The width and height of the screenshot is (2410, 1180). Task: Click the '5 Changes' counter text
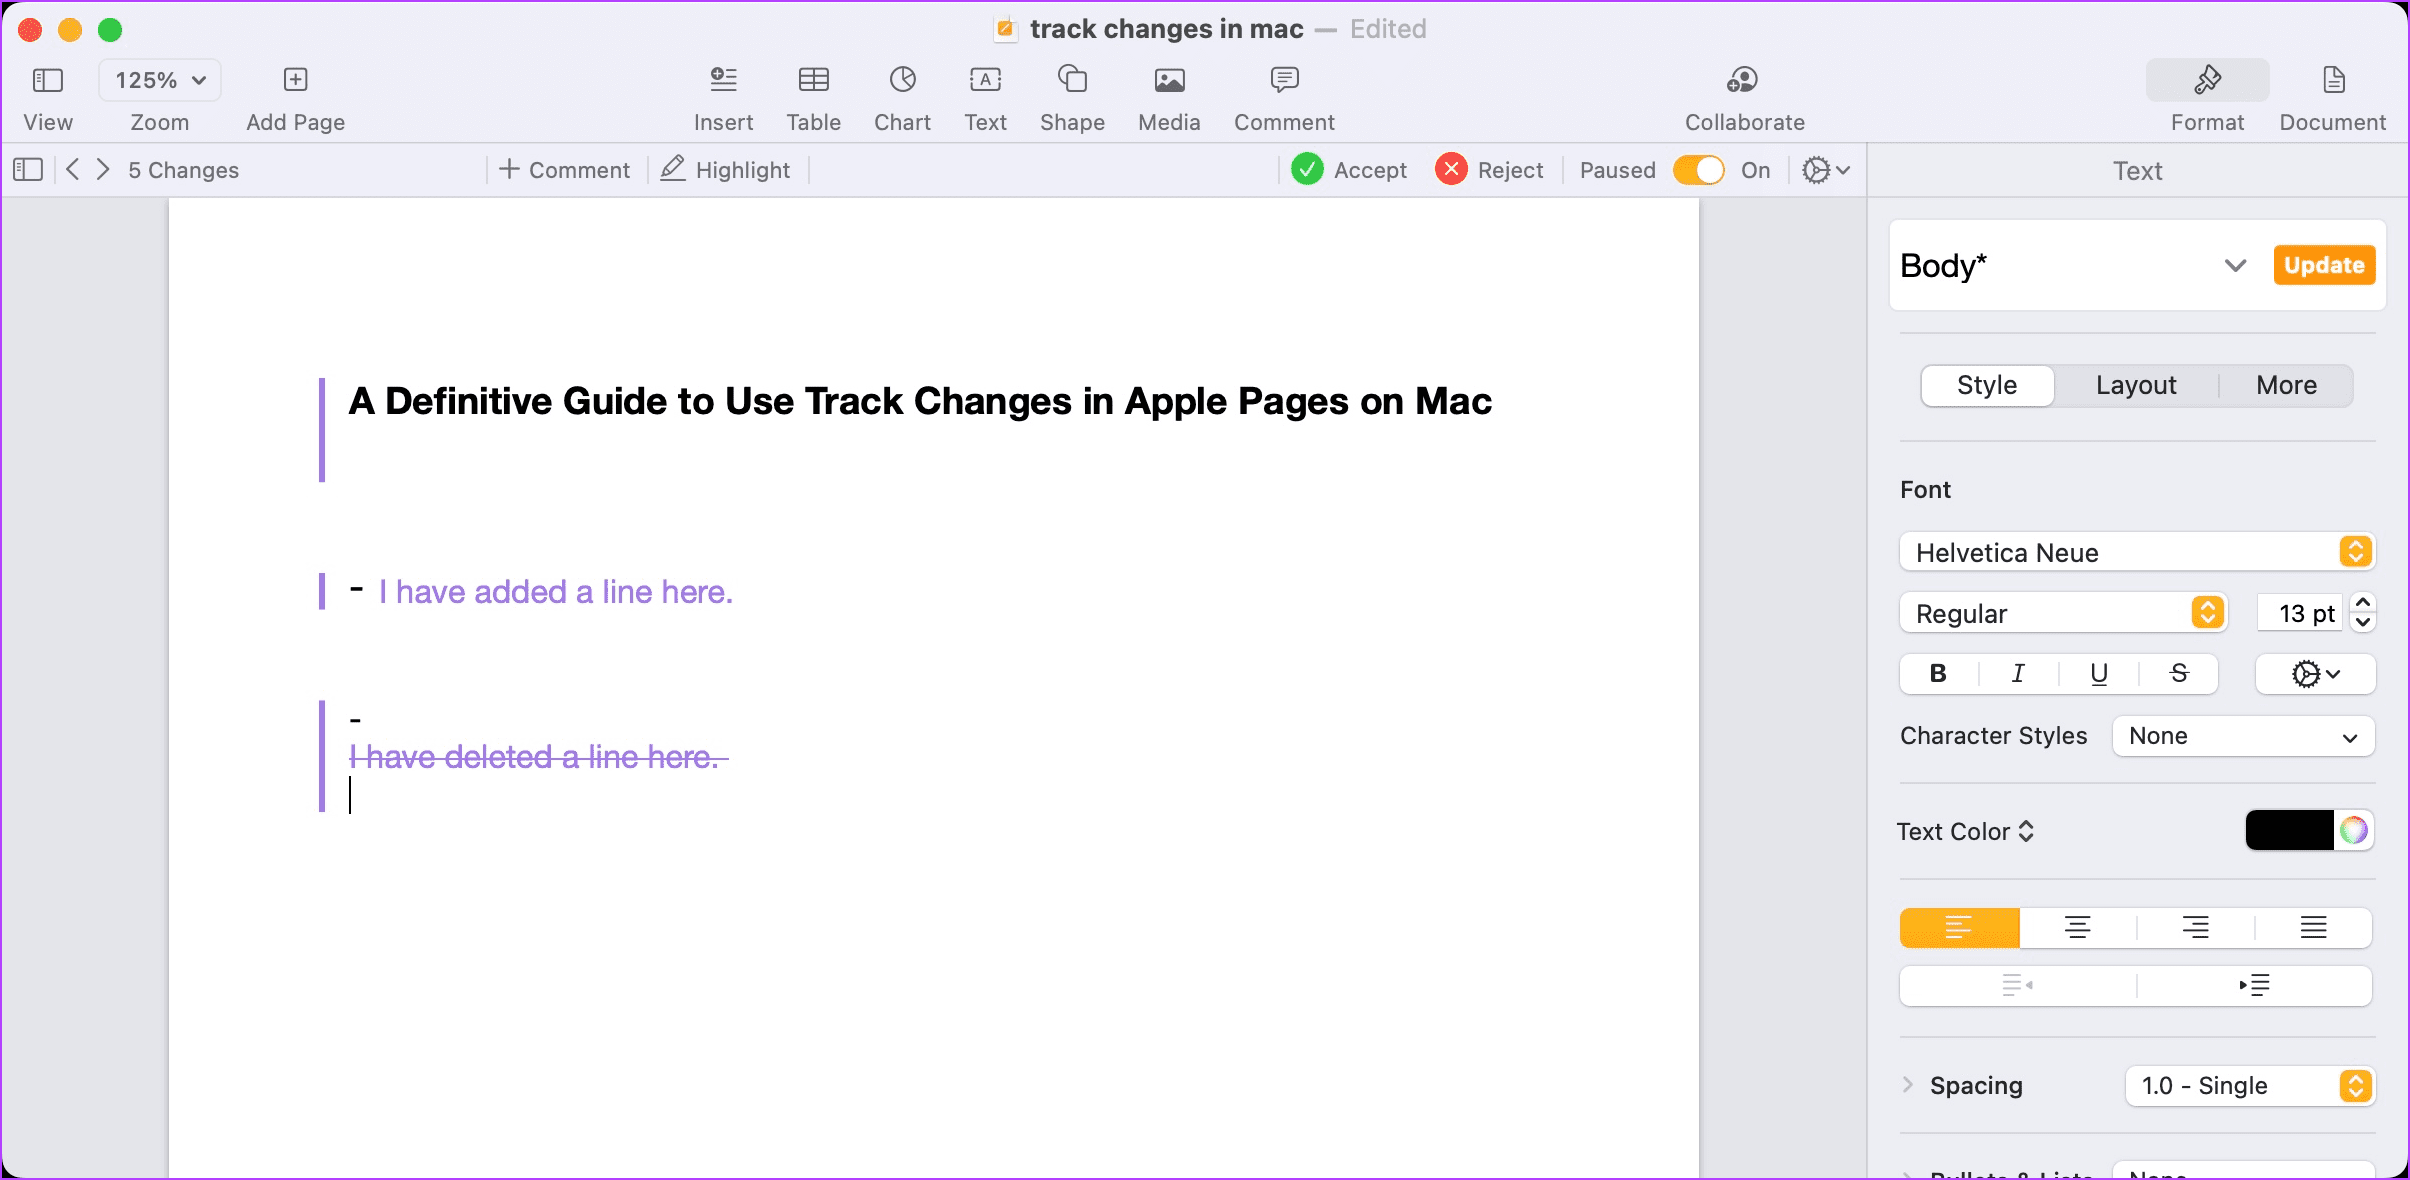[x=184, y=170]
